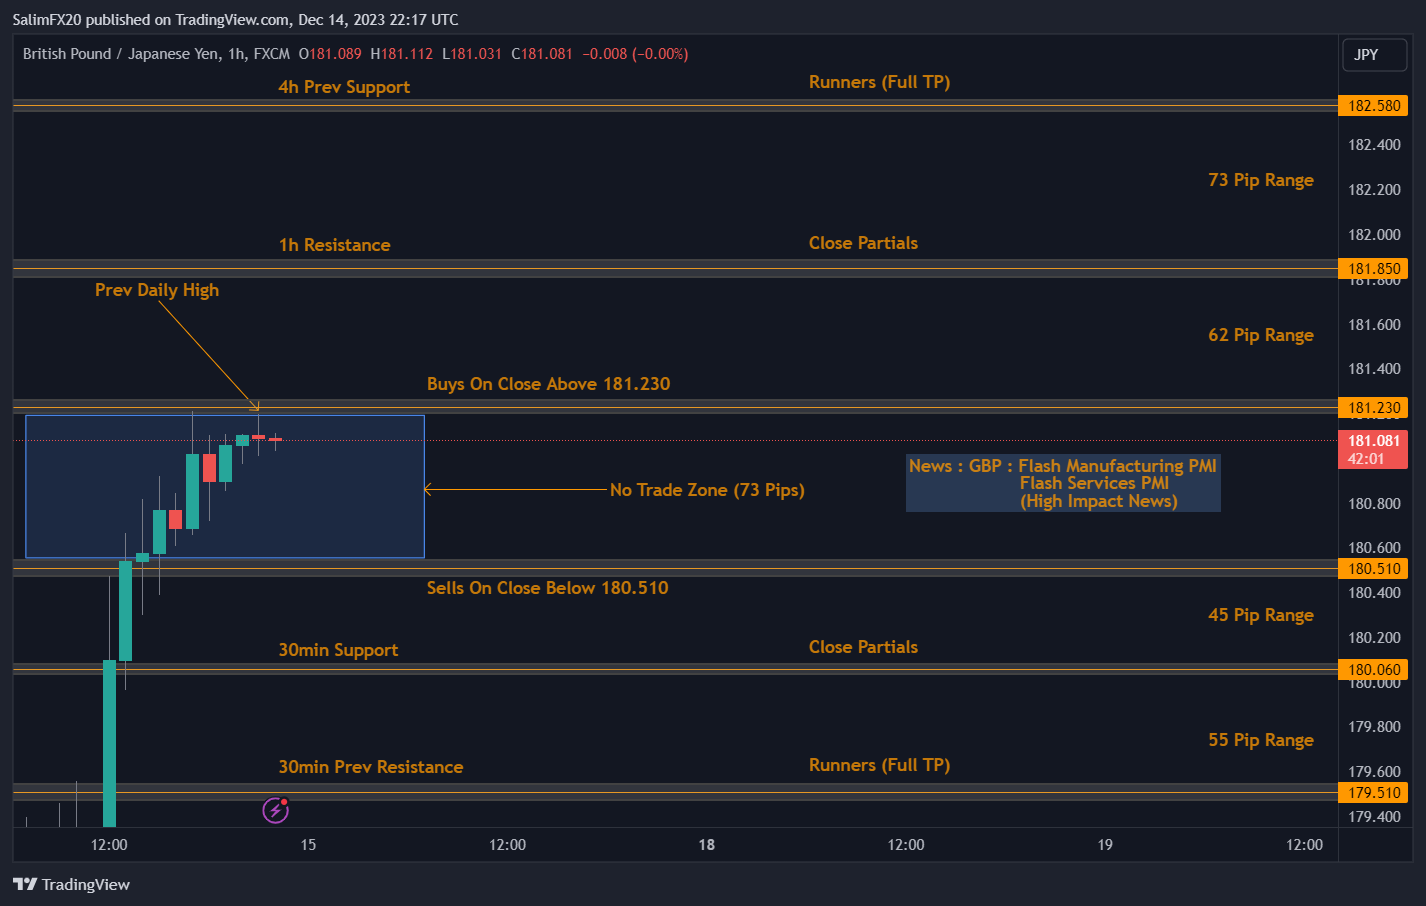
Task: Click the 'Prev Daily High' text annotation
Action: click(157, 290)
